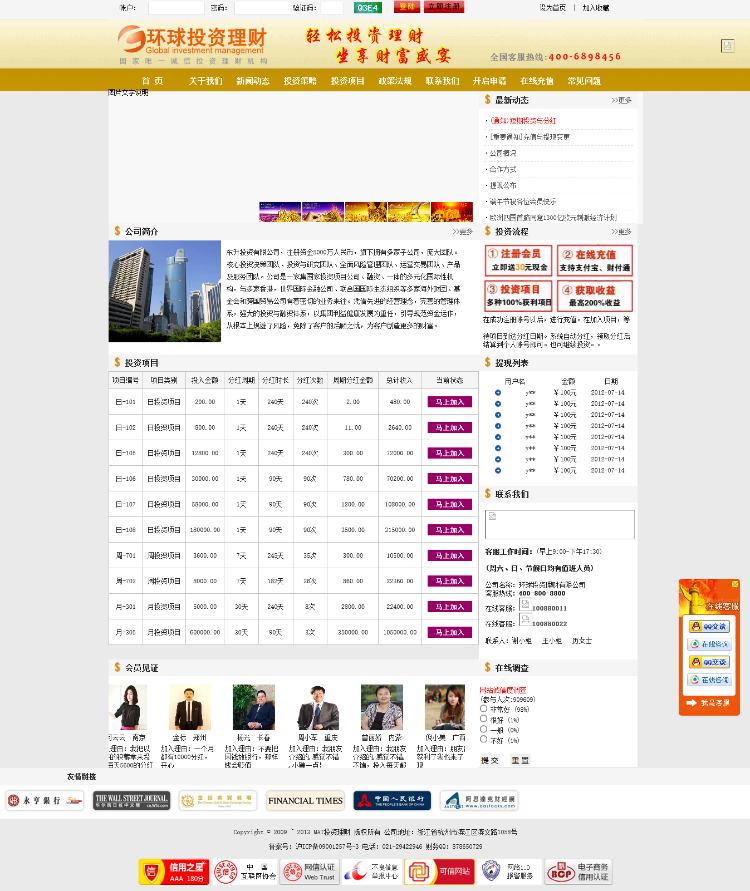Viewport: 750px width, 891px height.
Task: Click the 400-800-8800 hotline number text
Action: coord(541,593)
